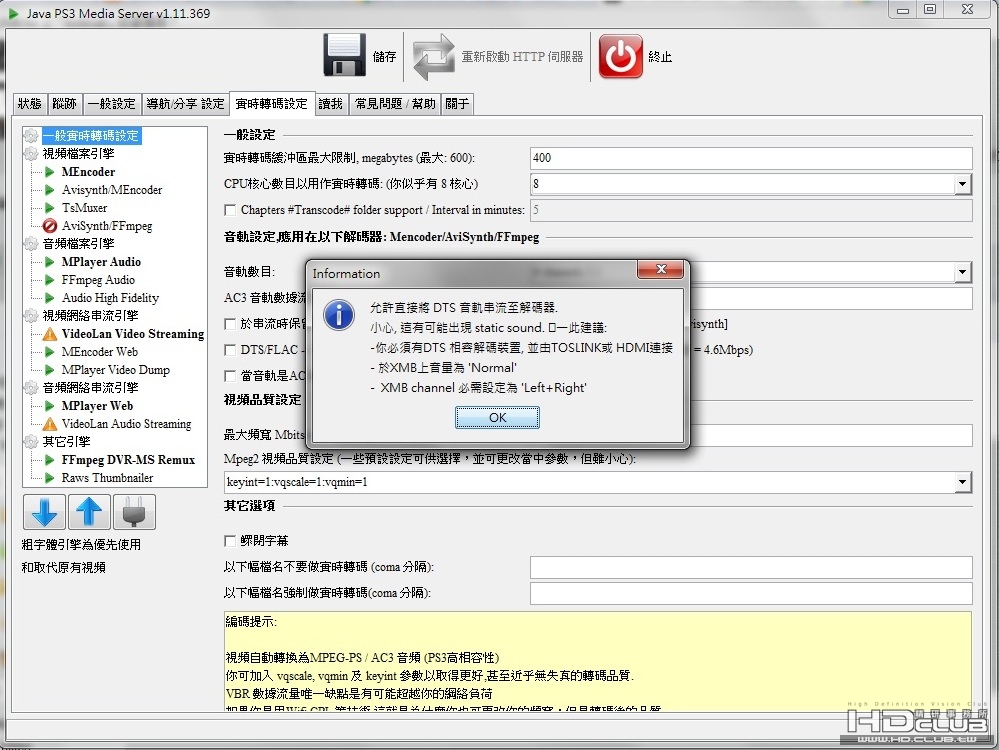This screenshot has height=750, width=999.
Task: Close the Information dialog with X
Action: tap(661, 269)
